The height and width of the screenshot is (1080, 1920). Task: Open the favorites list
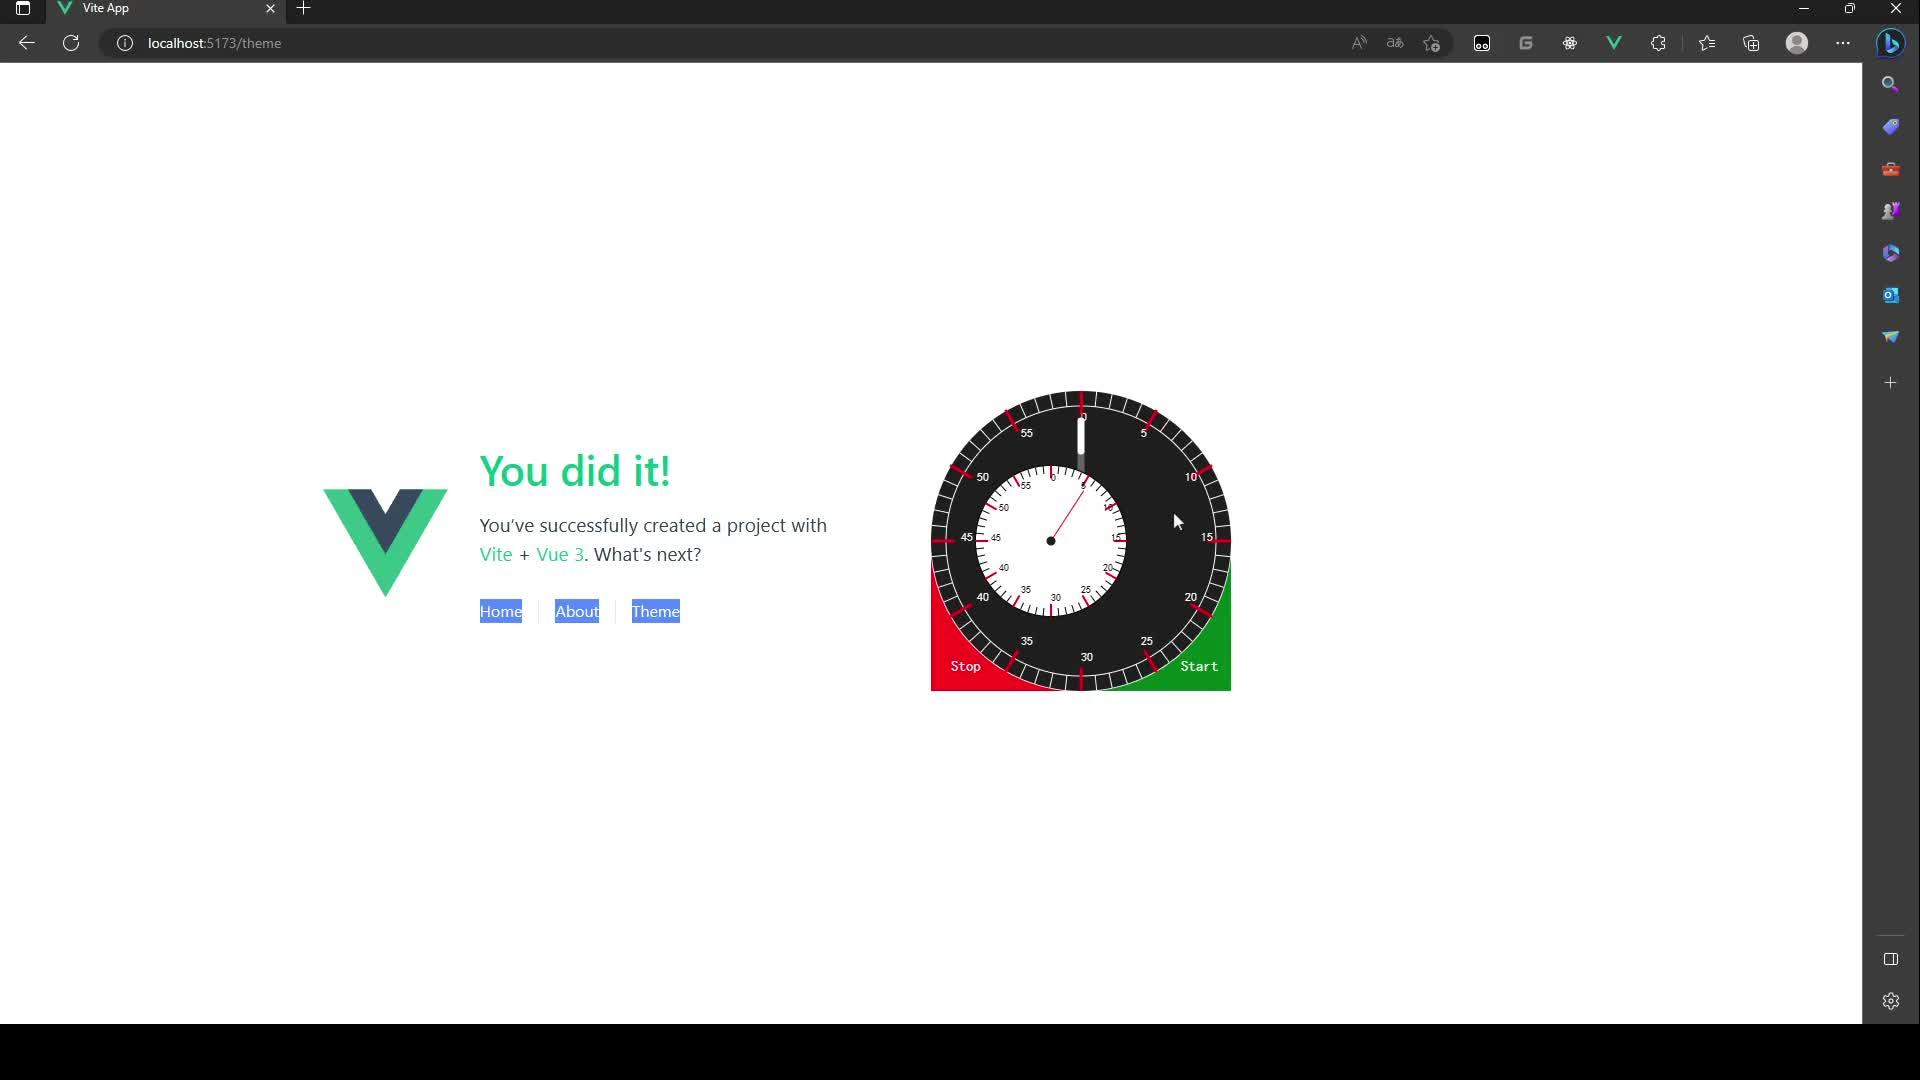1707,43
